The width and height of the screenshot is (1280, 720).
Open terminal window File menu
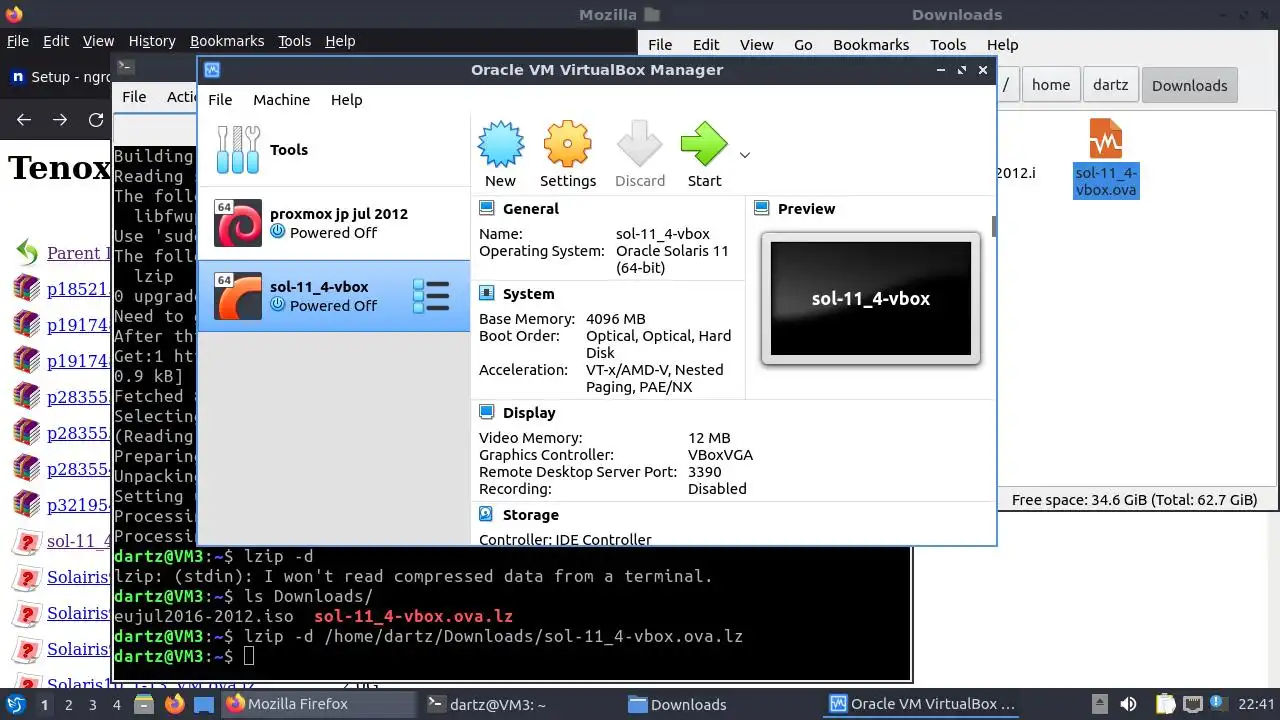click(x=134, y=97)
